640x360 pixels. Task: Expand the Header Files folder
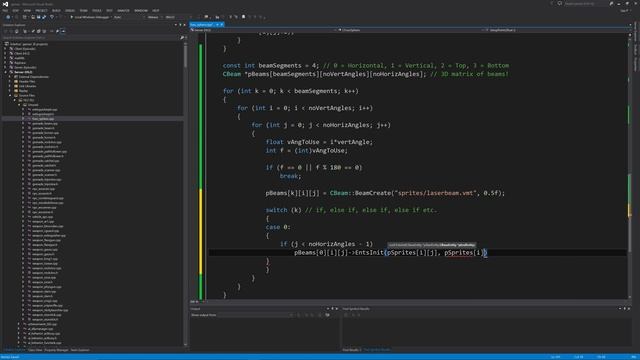(10, 82)
